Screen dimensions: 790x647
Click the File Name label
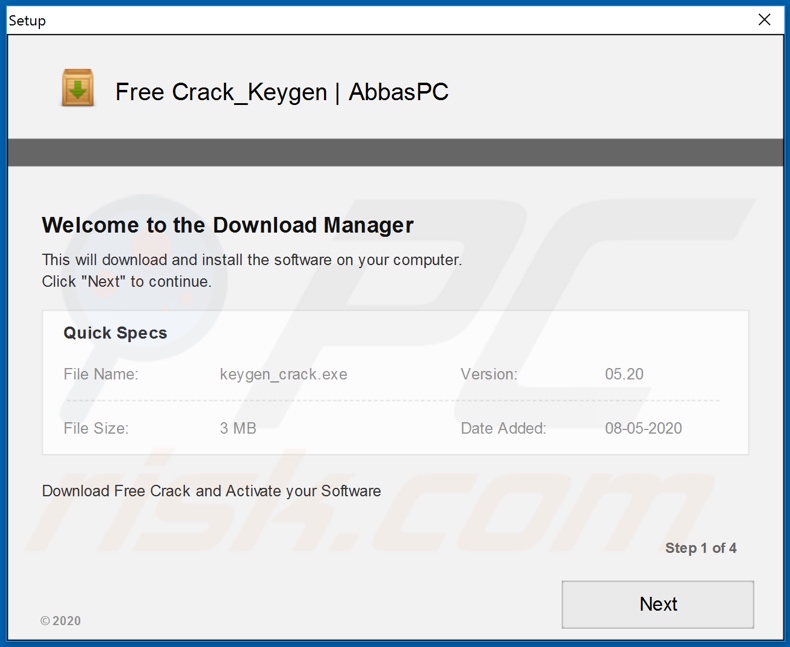pos(101,374)
